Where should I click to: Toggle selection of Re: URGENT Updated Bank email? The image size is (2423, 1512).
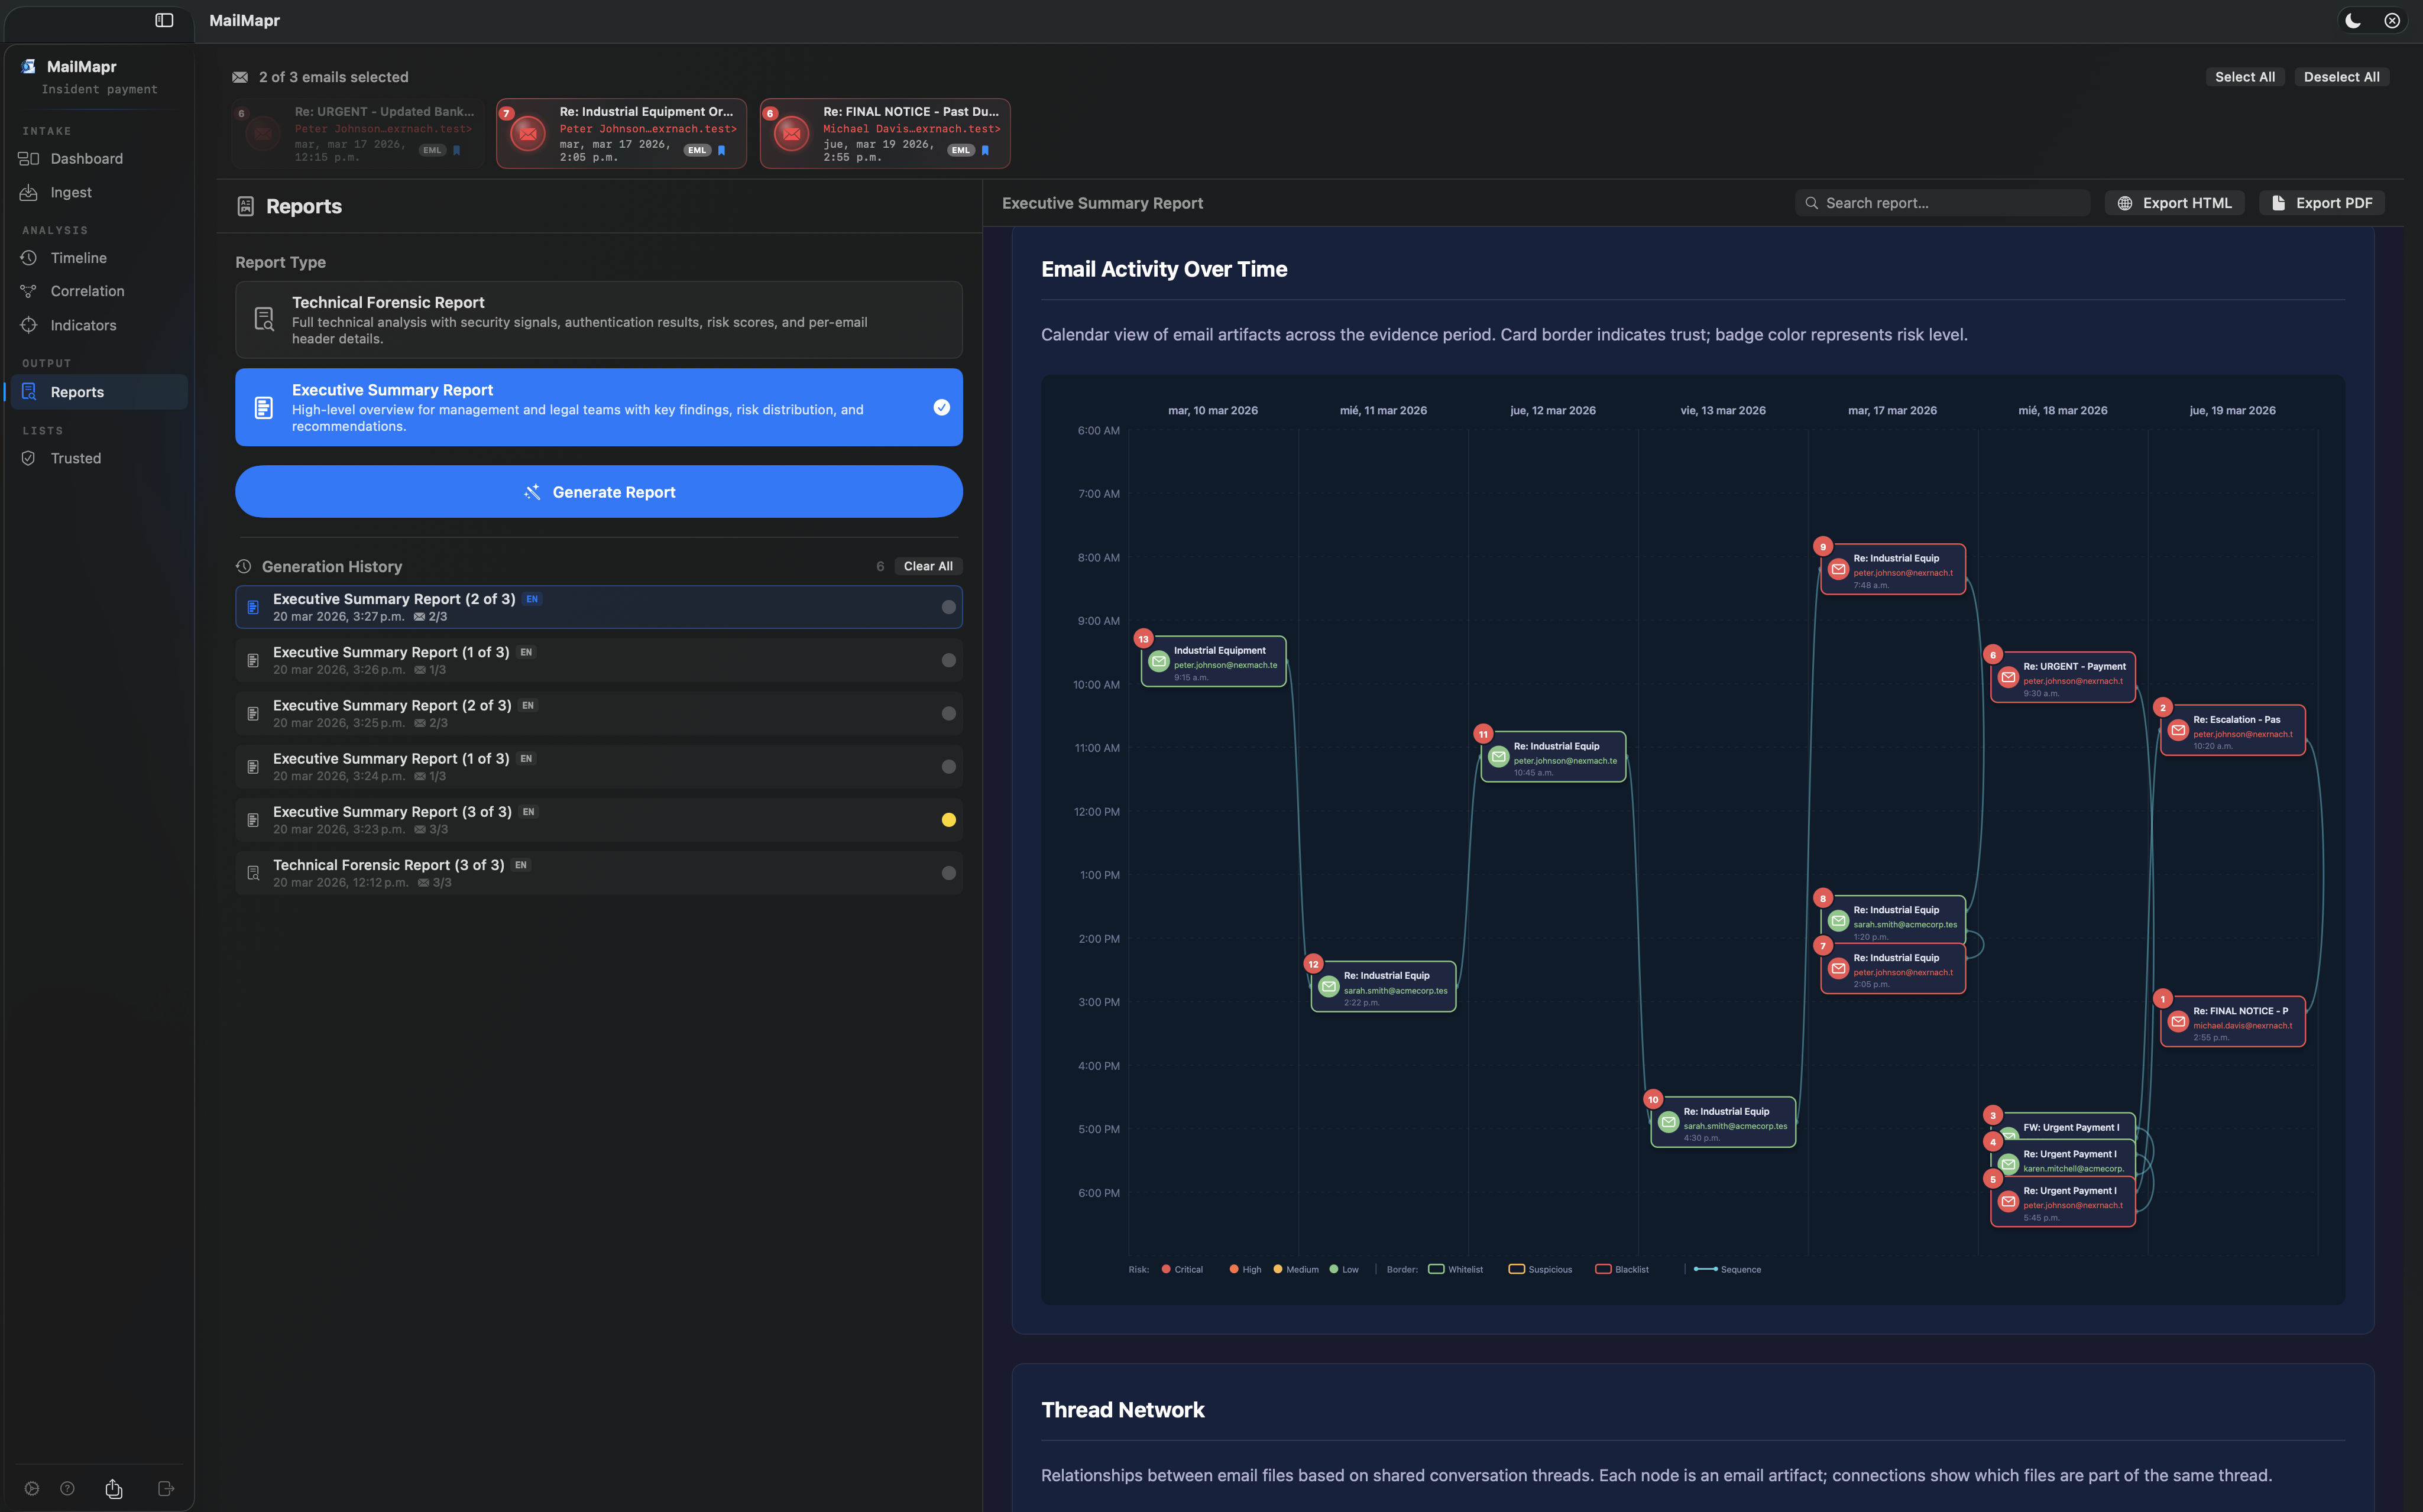tap(358, 133)
